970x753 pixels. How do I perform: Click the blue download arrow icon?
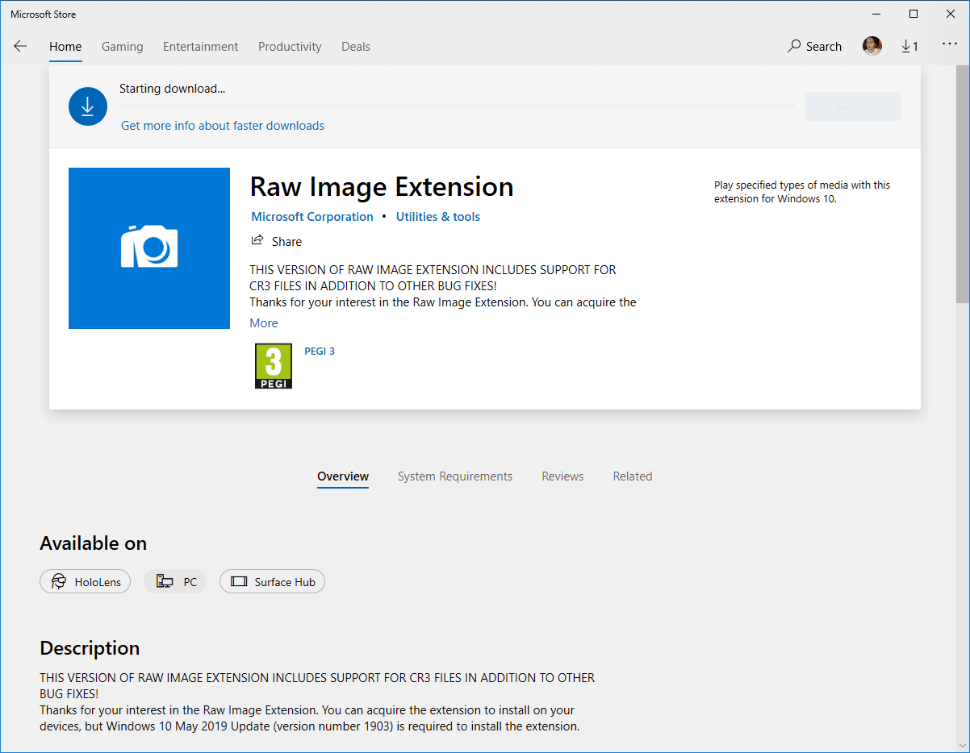(x=88, y=106)
